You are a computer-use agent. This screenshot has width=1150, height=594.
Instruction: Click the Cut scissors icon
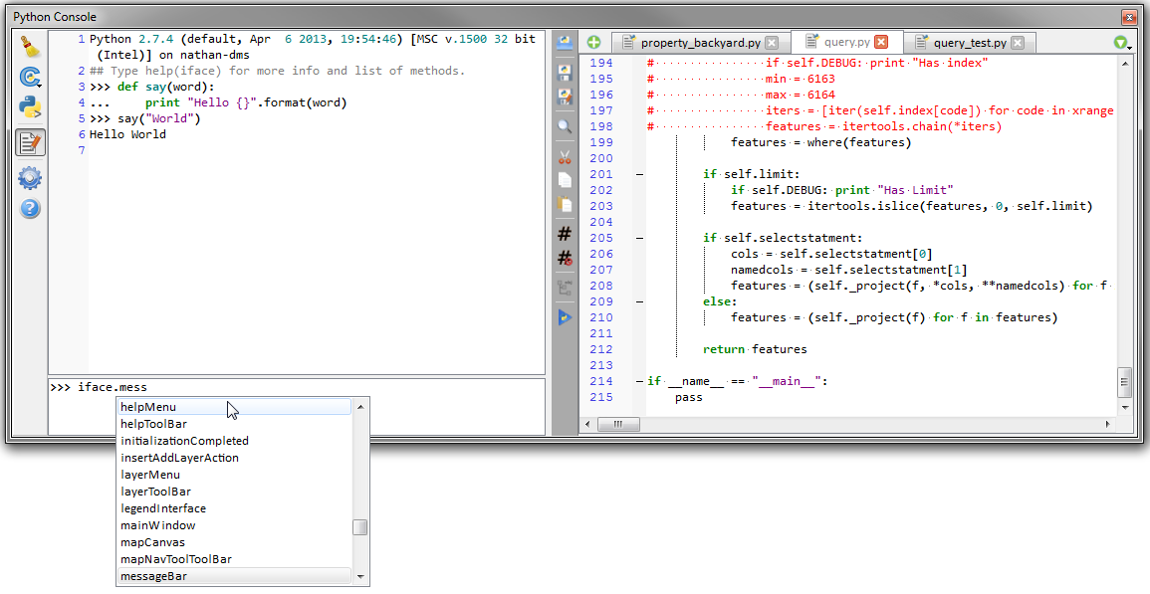click(x=565, y=156)
